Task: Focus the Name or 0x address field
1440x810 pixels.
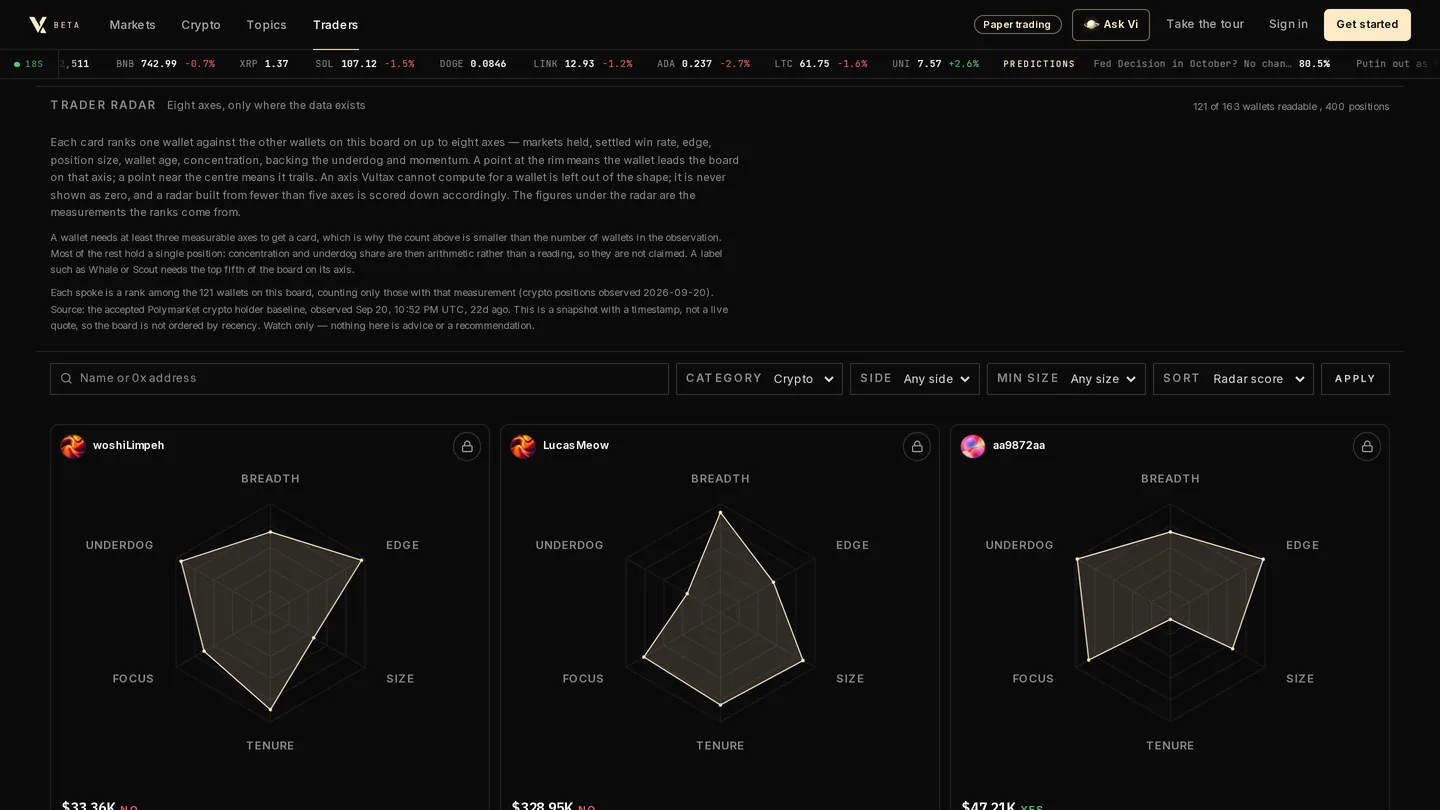Action: pos(360,379)
